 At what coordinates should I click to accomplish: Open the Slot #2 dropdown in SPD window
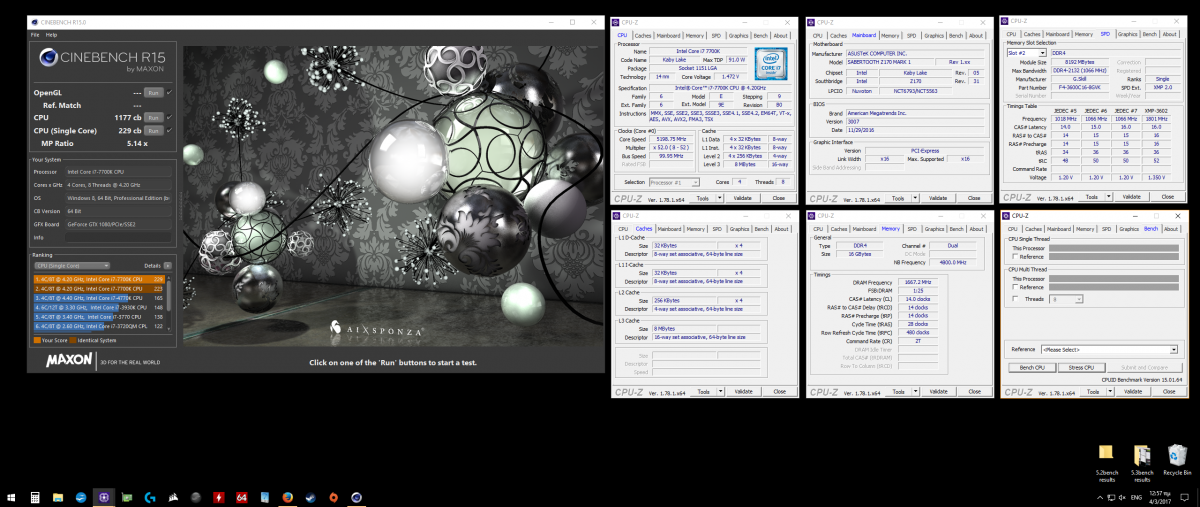coord(1029,52)
